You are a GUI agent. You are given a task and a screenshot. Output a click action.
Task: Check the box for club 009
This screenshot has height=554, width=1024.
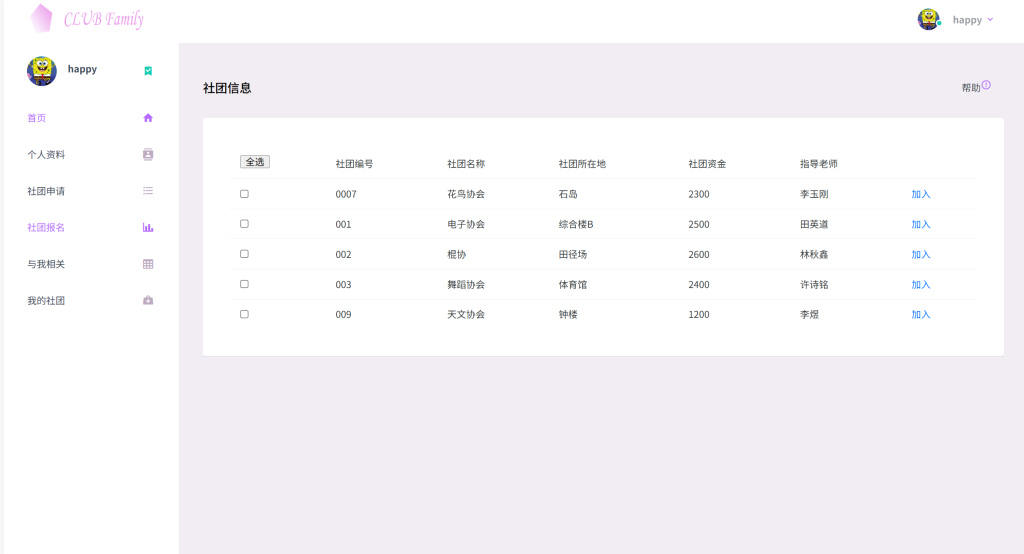tap(244, 314)
